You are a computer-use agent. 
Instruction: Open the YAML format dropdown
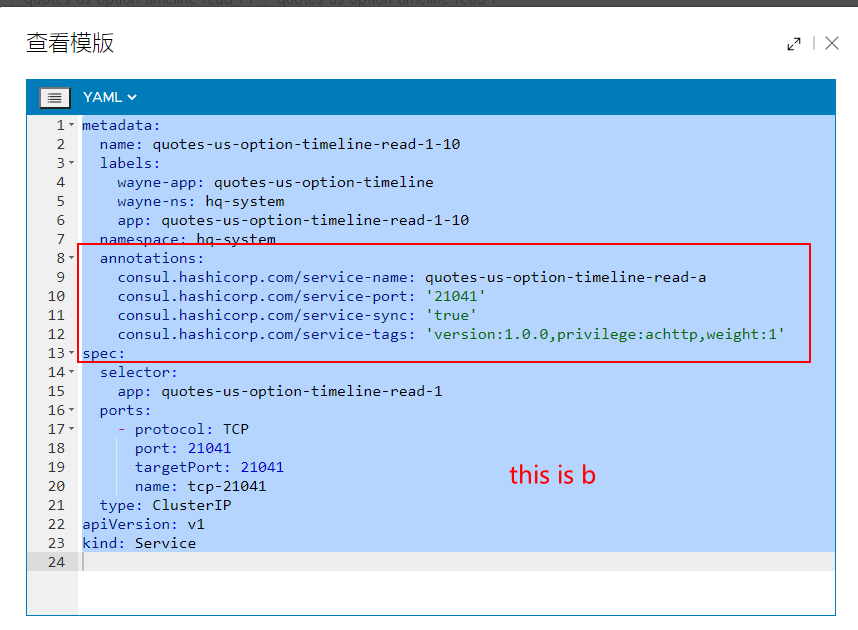(109, 97)
